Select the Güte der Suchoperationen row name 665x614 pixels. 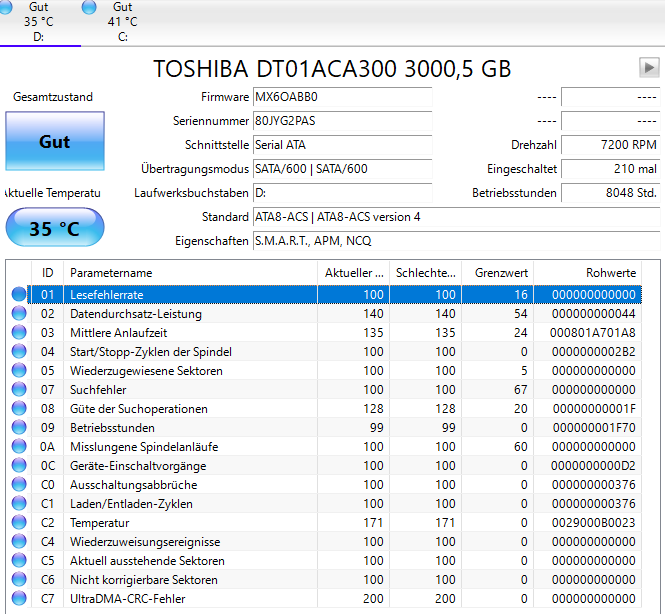pos(139,409)
